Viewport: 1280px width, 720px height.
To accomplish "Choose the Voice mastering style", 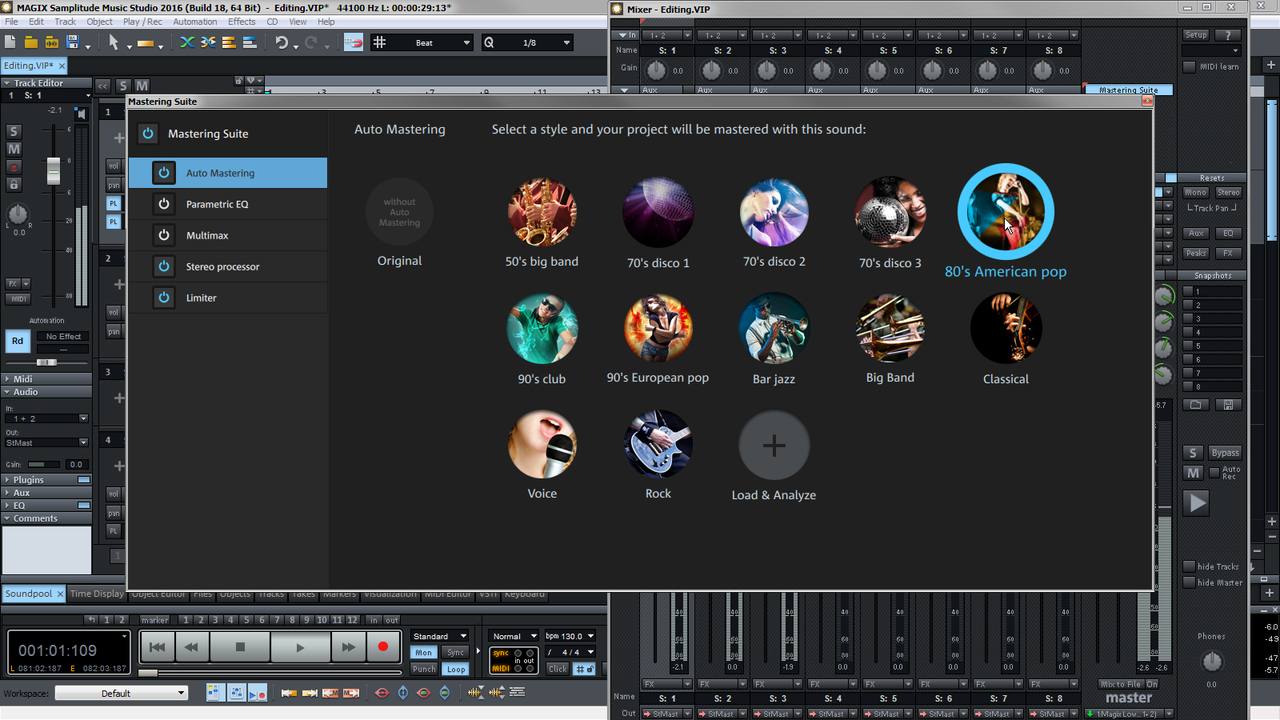I will [x=542, y=444].
